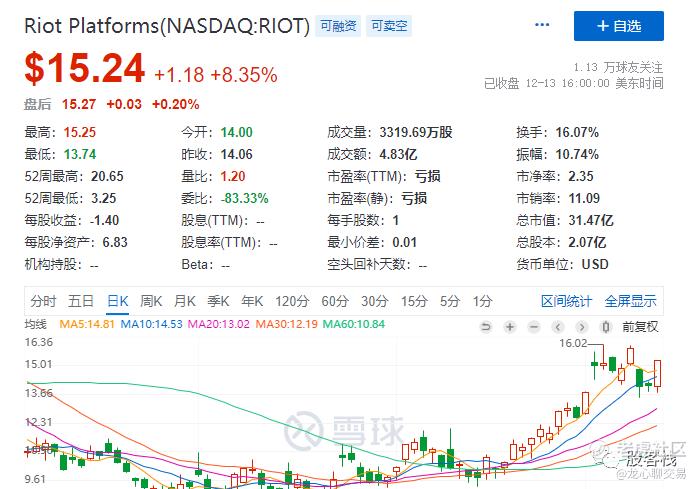Click the +8.35% change percentage
This screenshot has width=699, height=489.
coord(244,75)
